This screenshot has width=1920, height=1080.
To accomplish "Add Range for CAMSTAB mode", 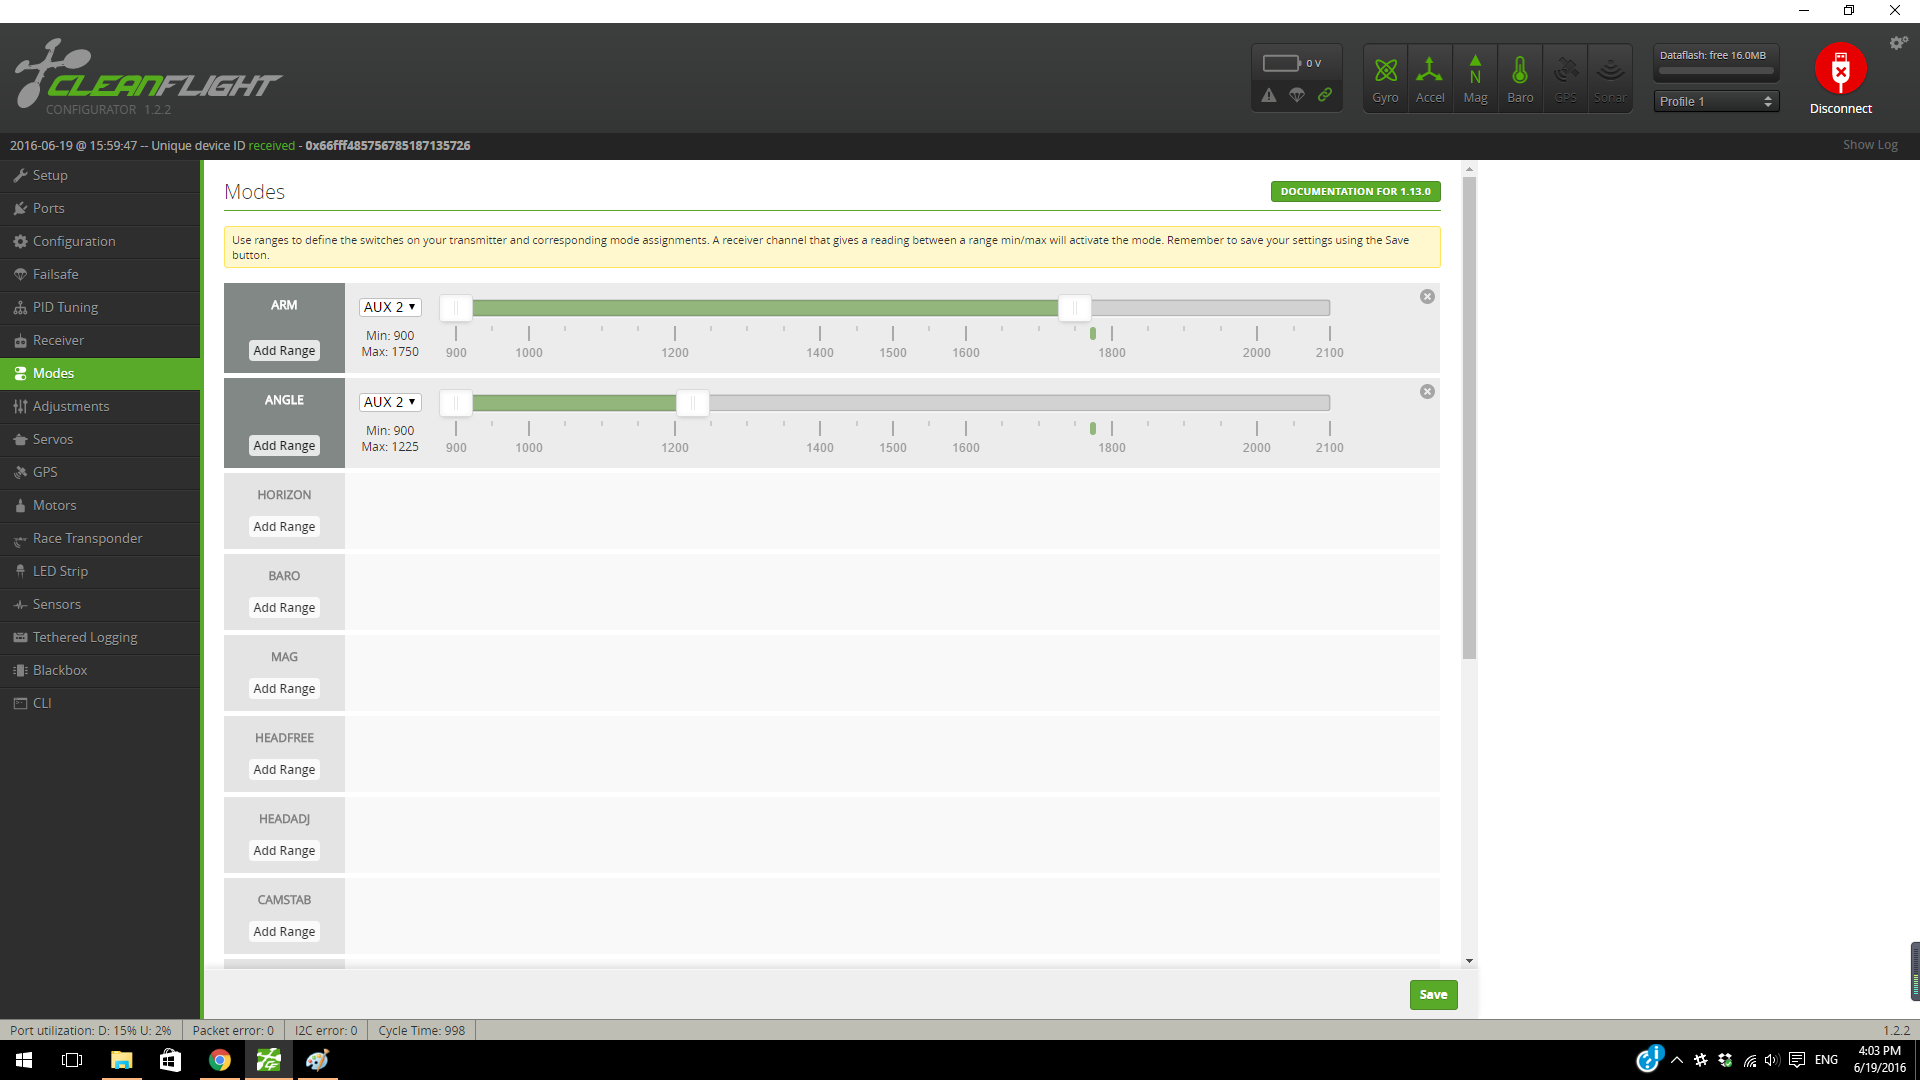I will click(284, 931).
